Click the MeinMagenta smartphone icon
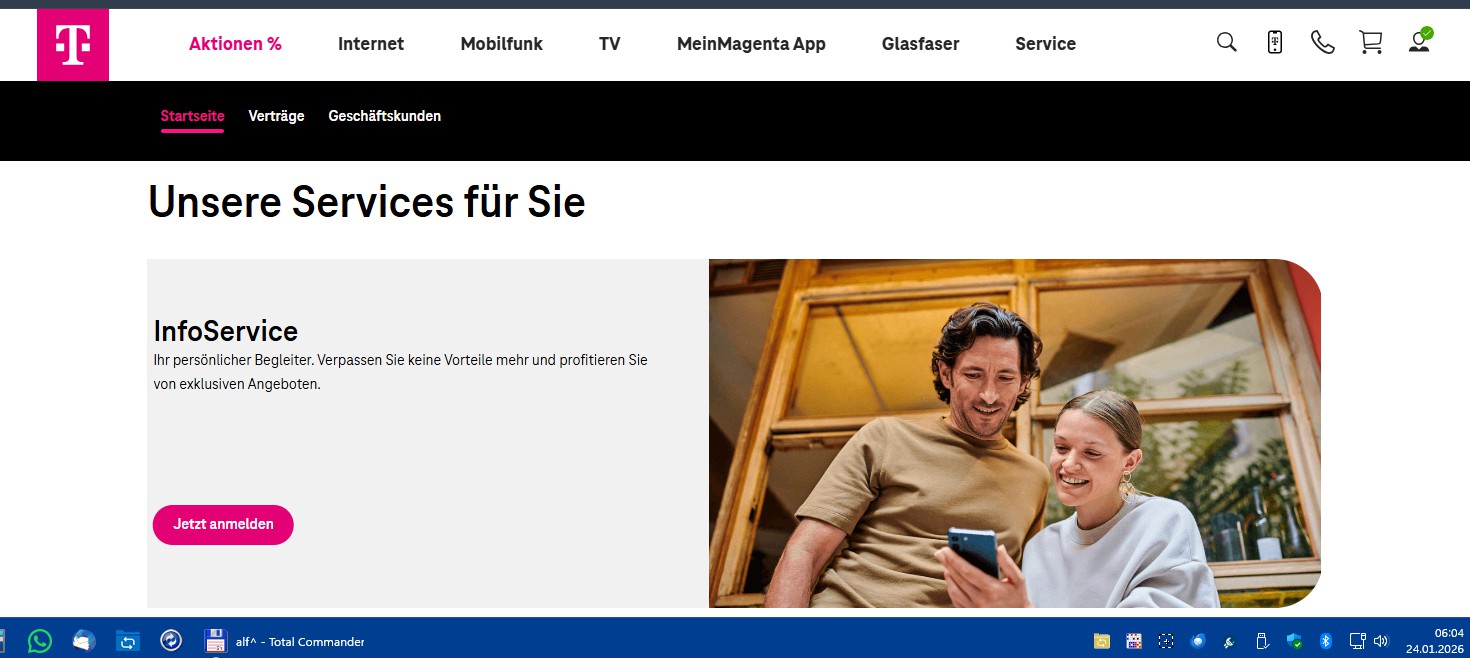The width and height of the screenshot is (1470, 658). click(x=1274, y=42)
